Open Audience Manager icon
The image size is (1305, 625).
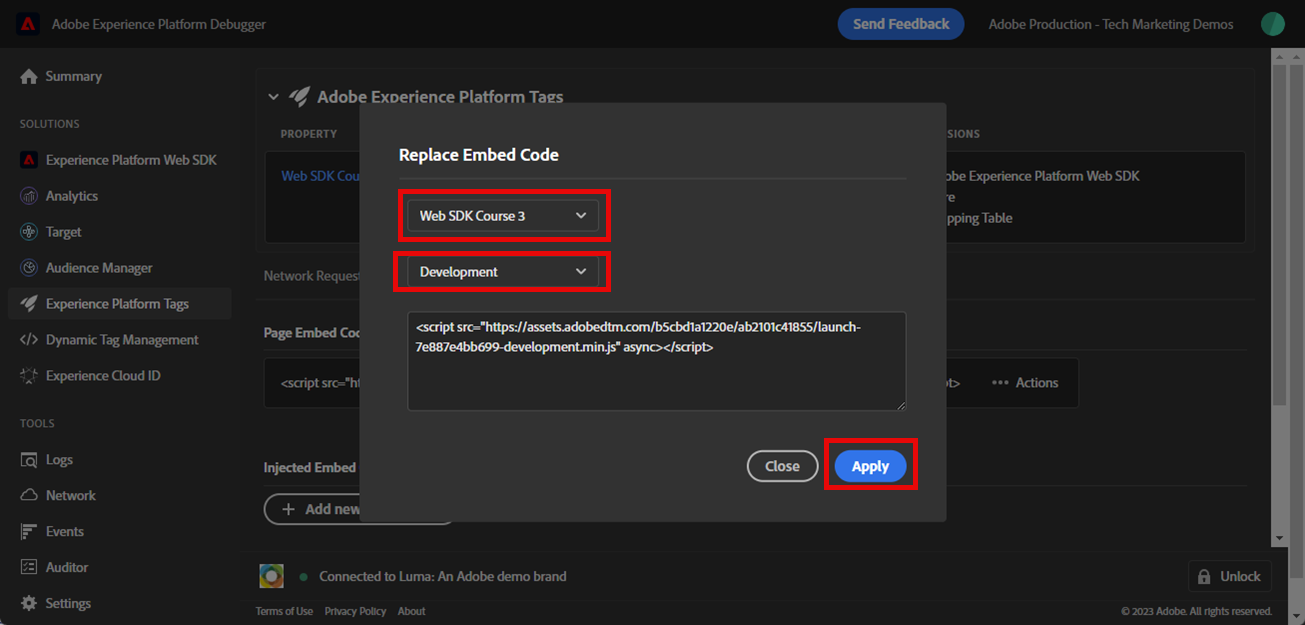[x=29, y=268]
